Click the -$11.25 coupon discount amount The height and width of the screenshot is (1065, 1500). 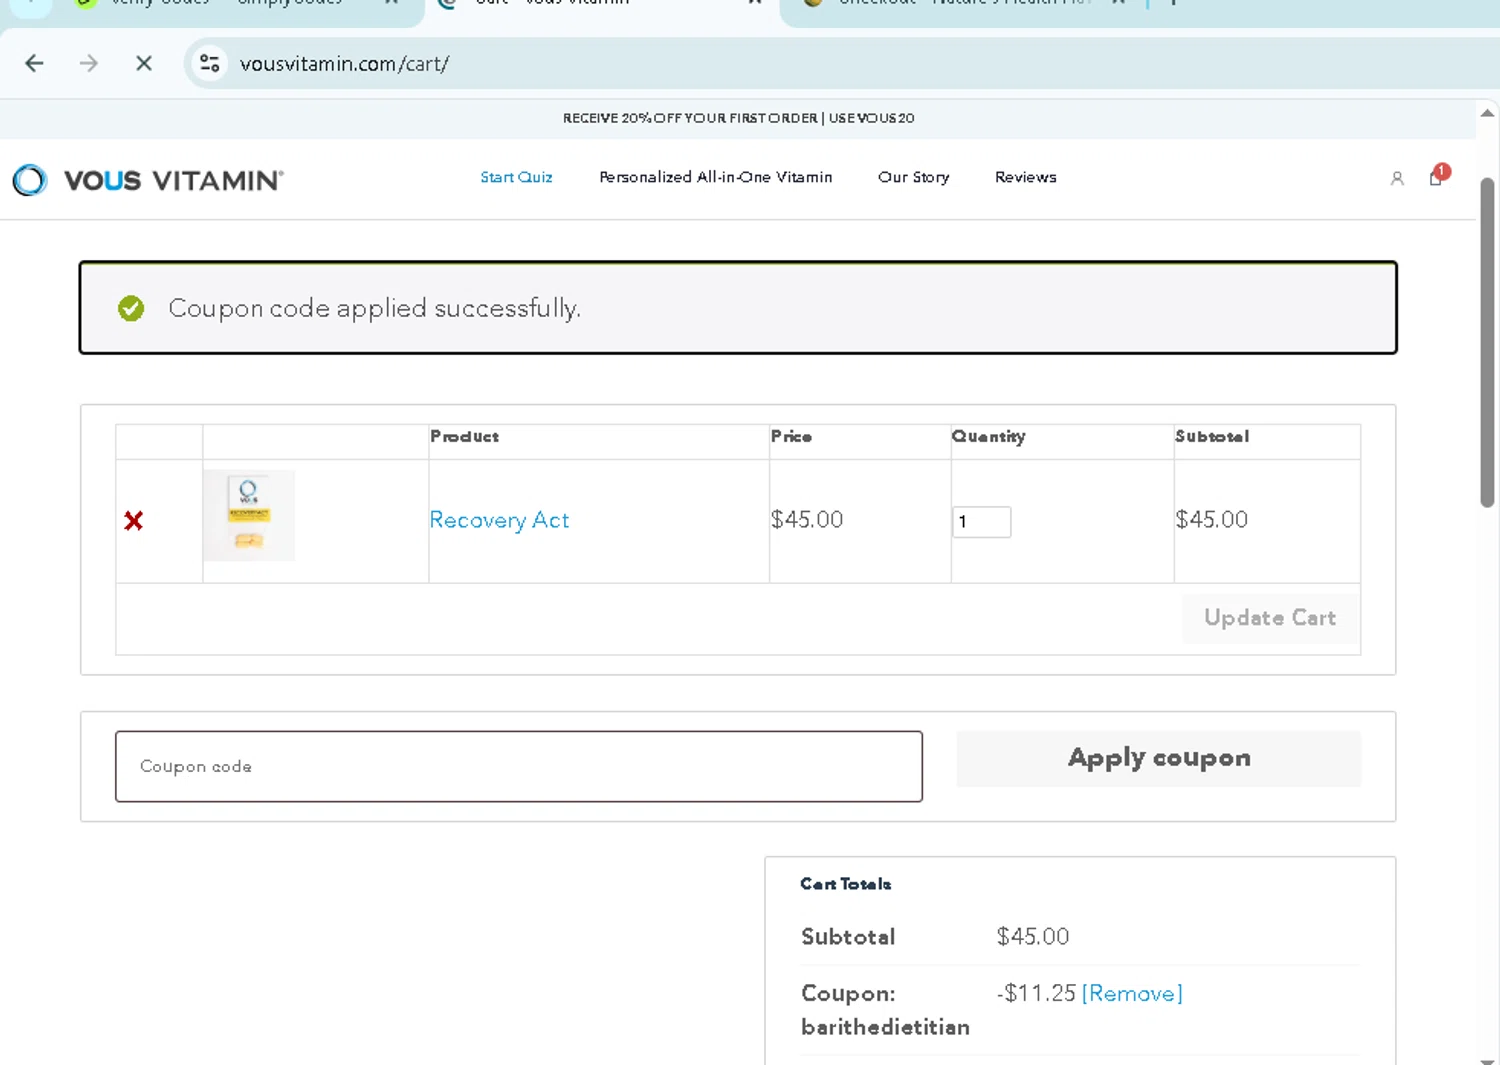1036,993
